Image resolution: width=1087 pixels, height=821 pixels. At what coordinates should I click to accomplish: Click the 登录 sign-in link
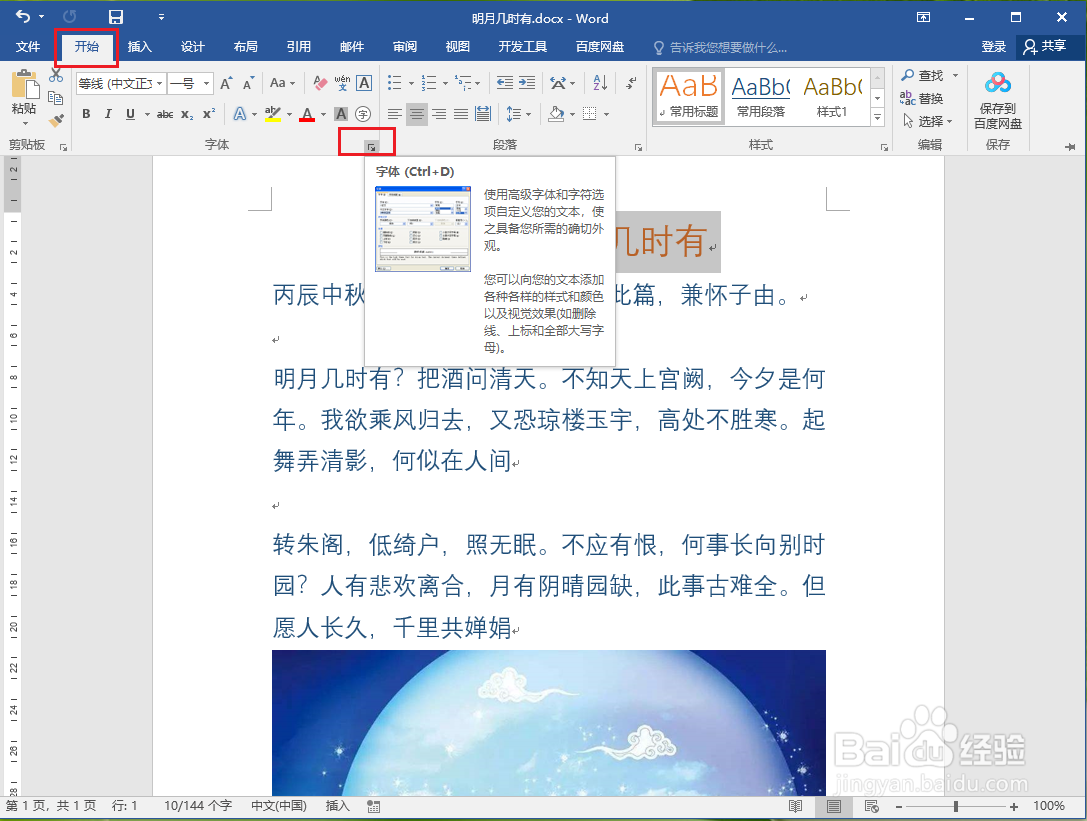(993, 46)
